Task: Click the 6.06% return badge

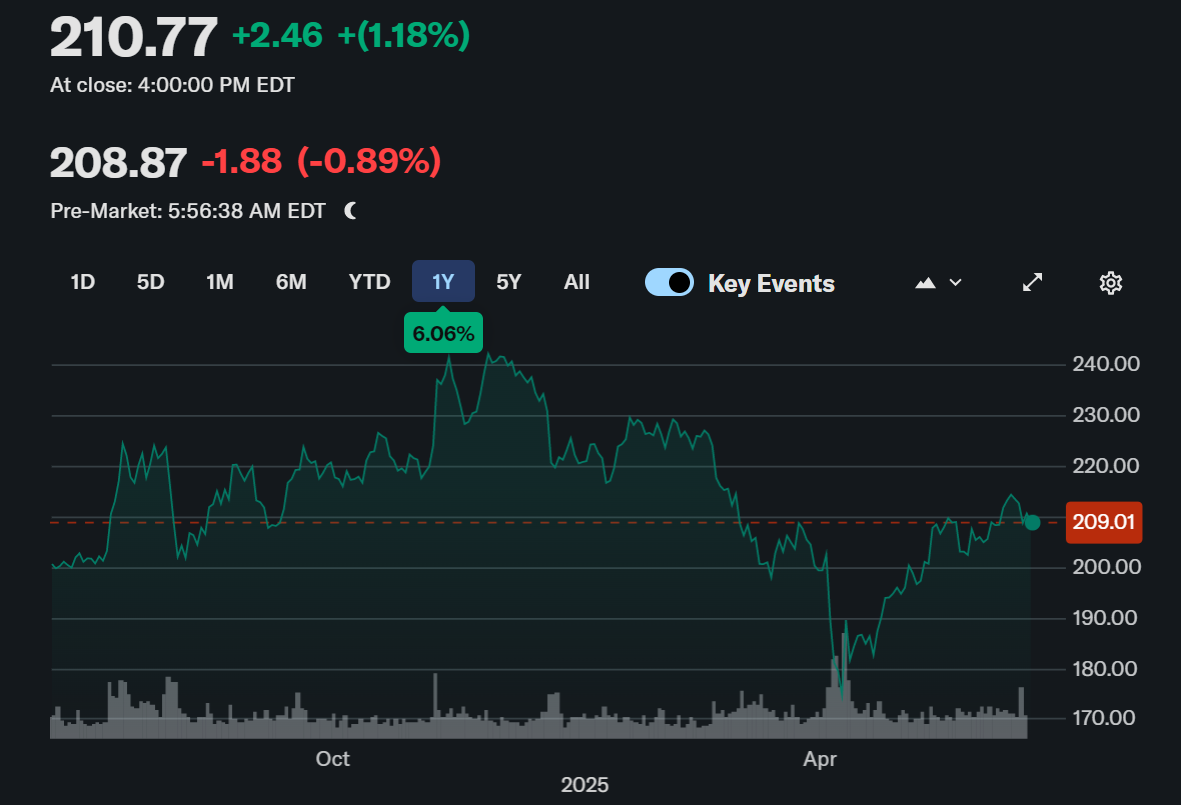Action: click(x=443, y=333)
